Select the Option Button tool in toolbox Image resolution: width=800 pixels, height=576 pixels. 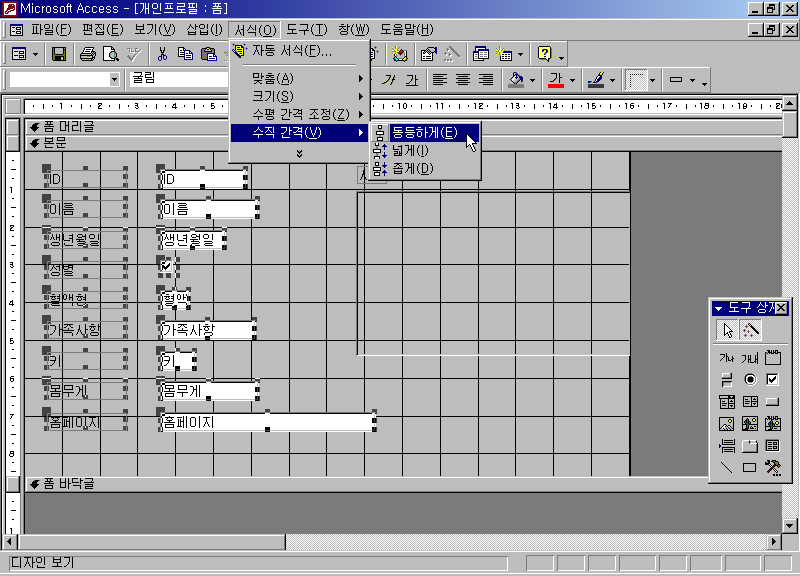[x=749, y=380]
